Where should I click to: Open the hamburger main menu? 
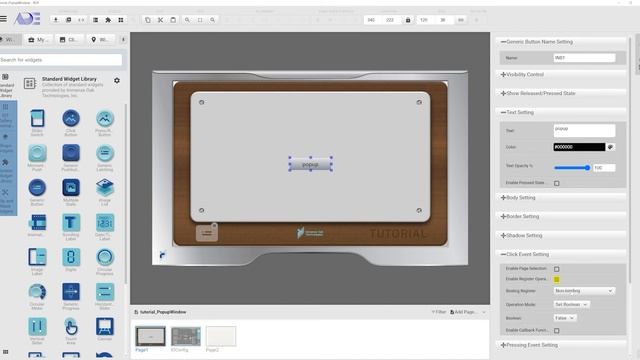click(x=4, y=19)
